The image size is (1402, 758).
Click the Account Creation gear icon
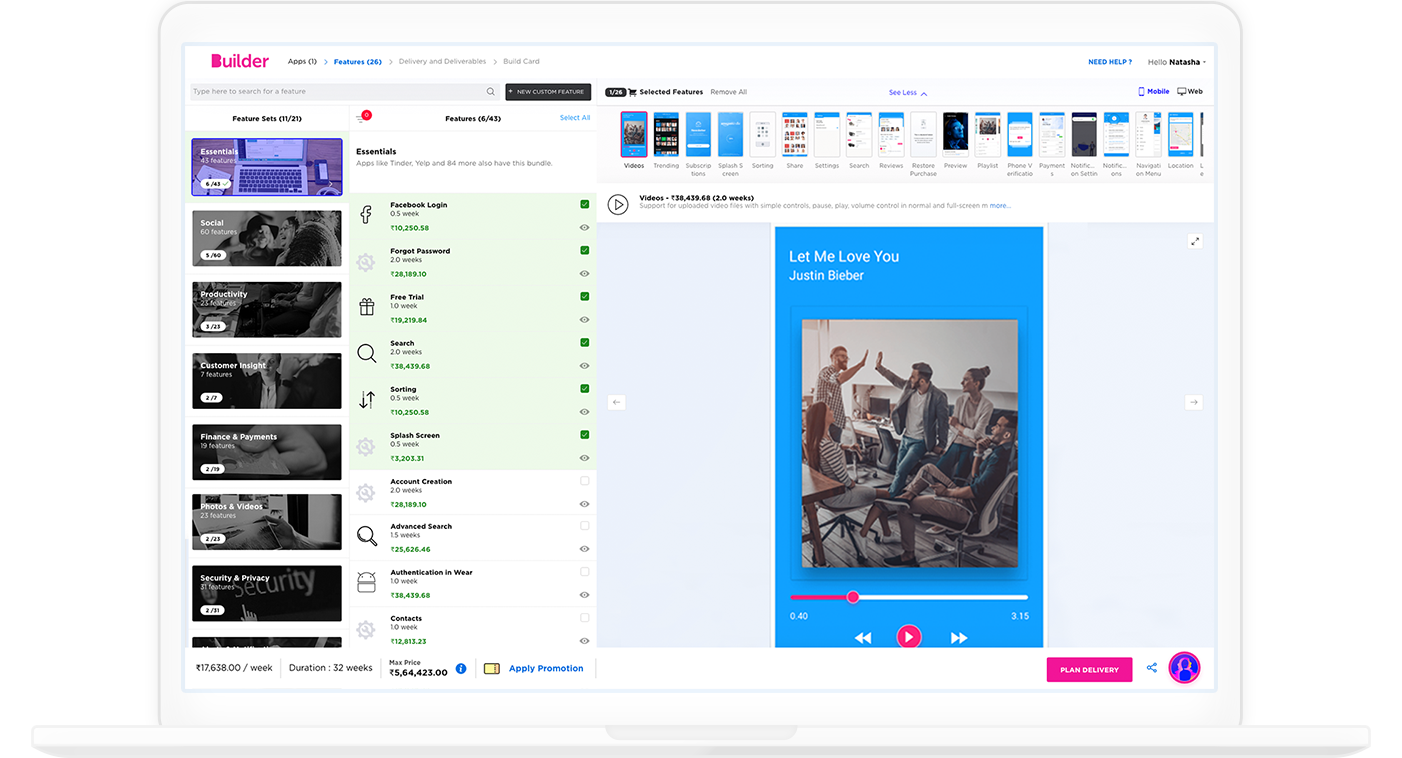pos(366,492)
